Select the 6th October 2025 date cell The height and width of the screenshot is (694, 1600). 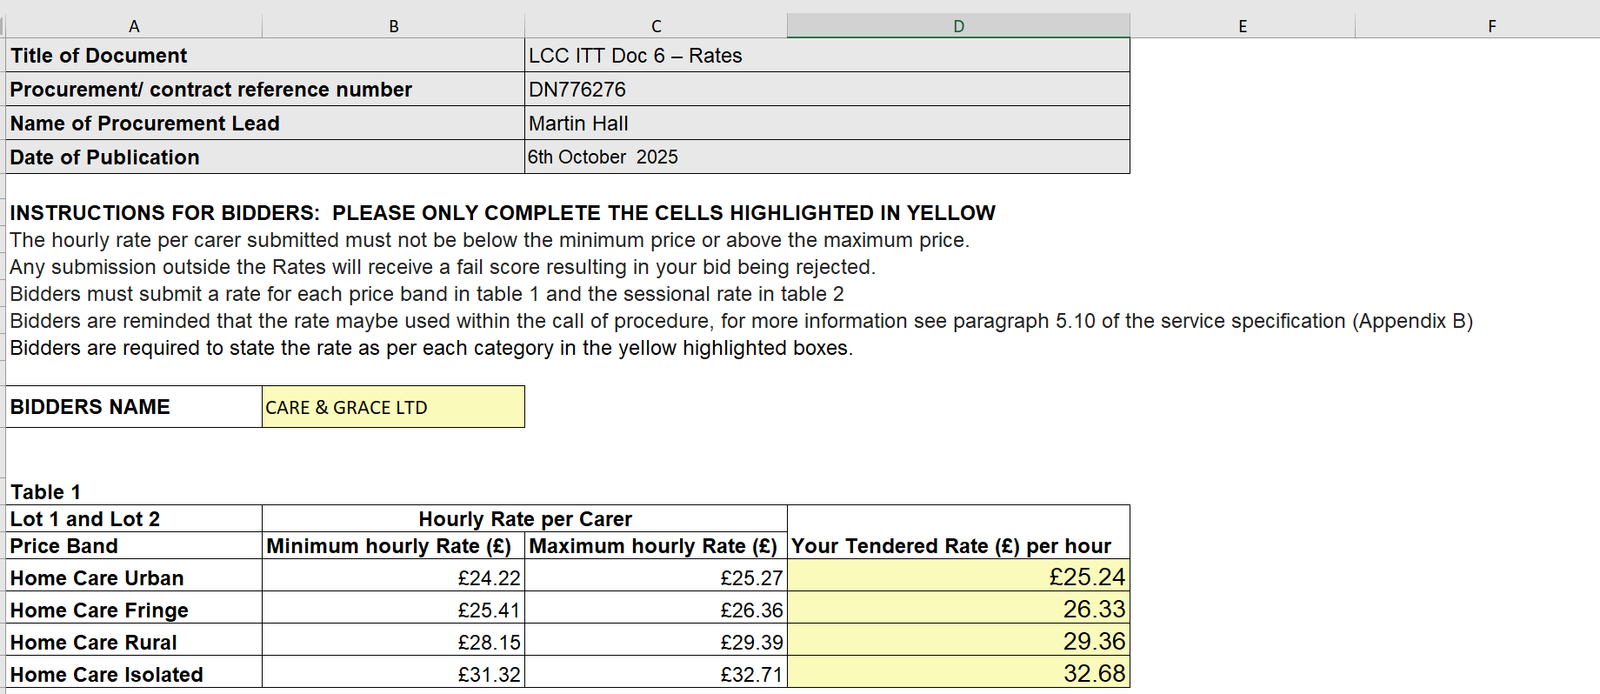tap(826, 157)
